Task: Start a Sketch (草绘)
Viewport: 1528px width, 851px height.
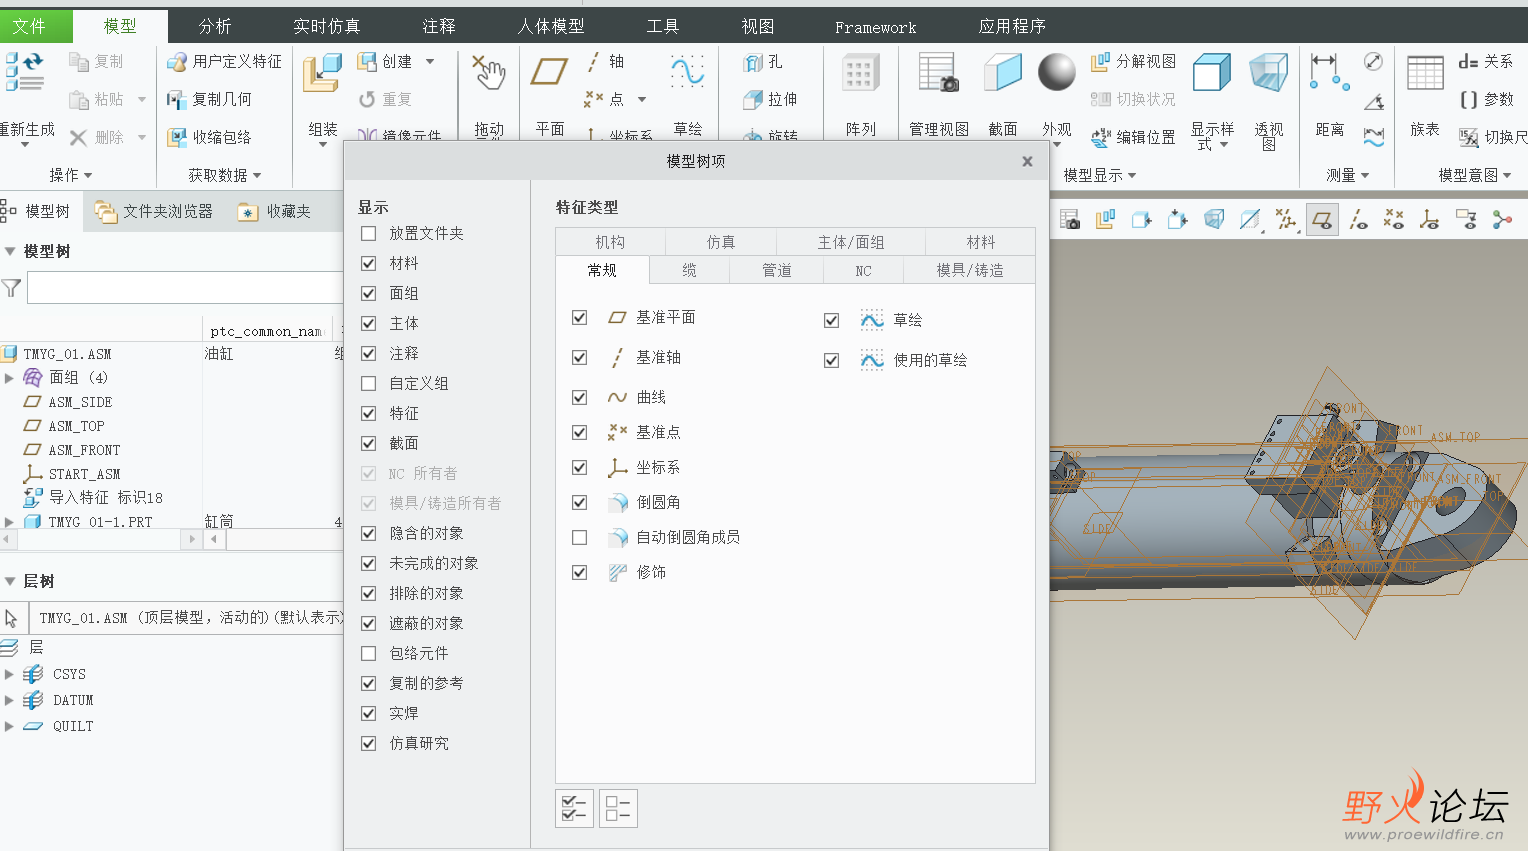Action: pos(687,73)
